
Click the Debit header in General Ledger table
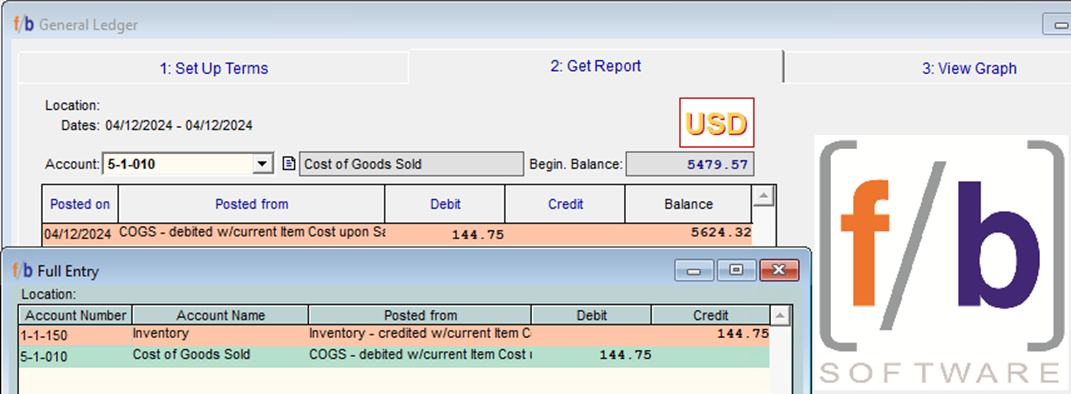(x=445, y=203)
